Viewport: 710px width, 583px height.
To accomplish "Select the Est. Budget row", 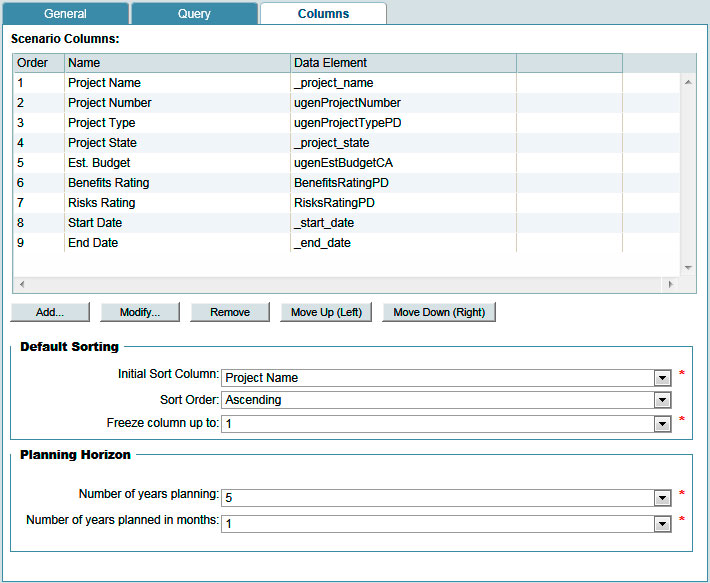I will (x=346, y=162).
